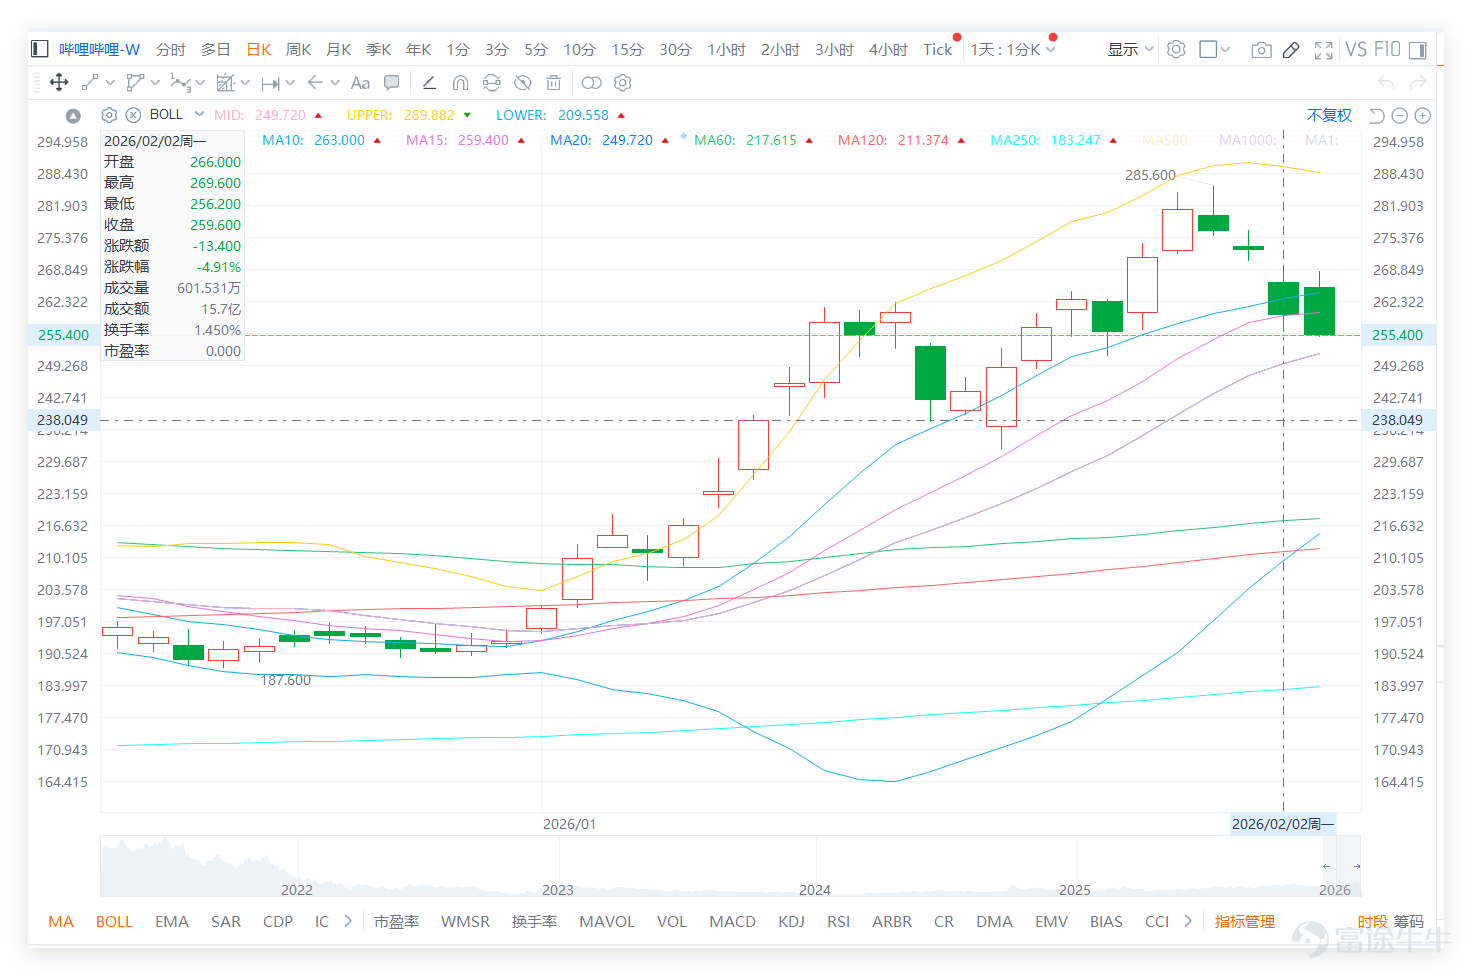The height and width of the screenshot is (976, 1472).
Task: Select the Tick tab
Action: click(937, 49)
